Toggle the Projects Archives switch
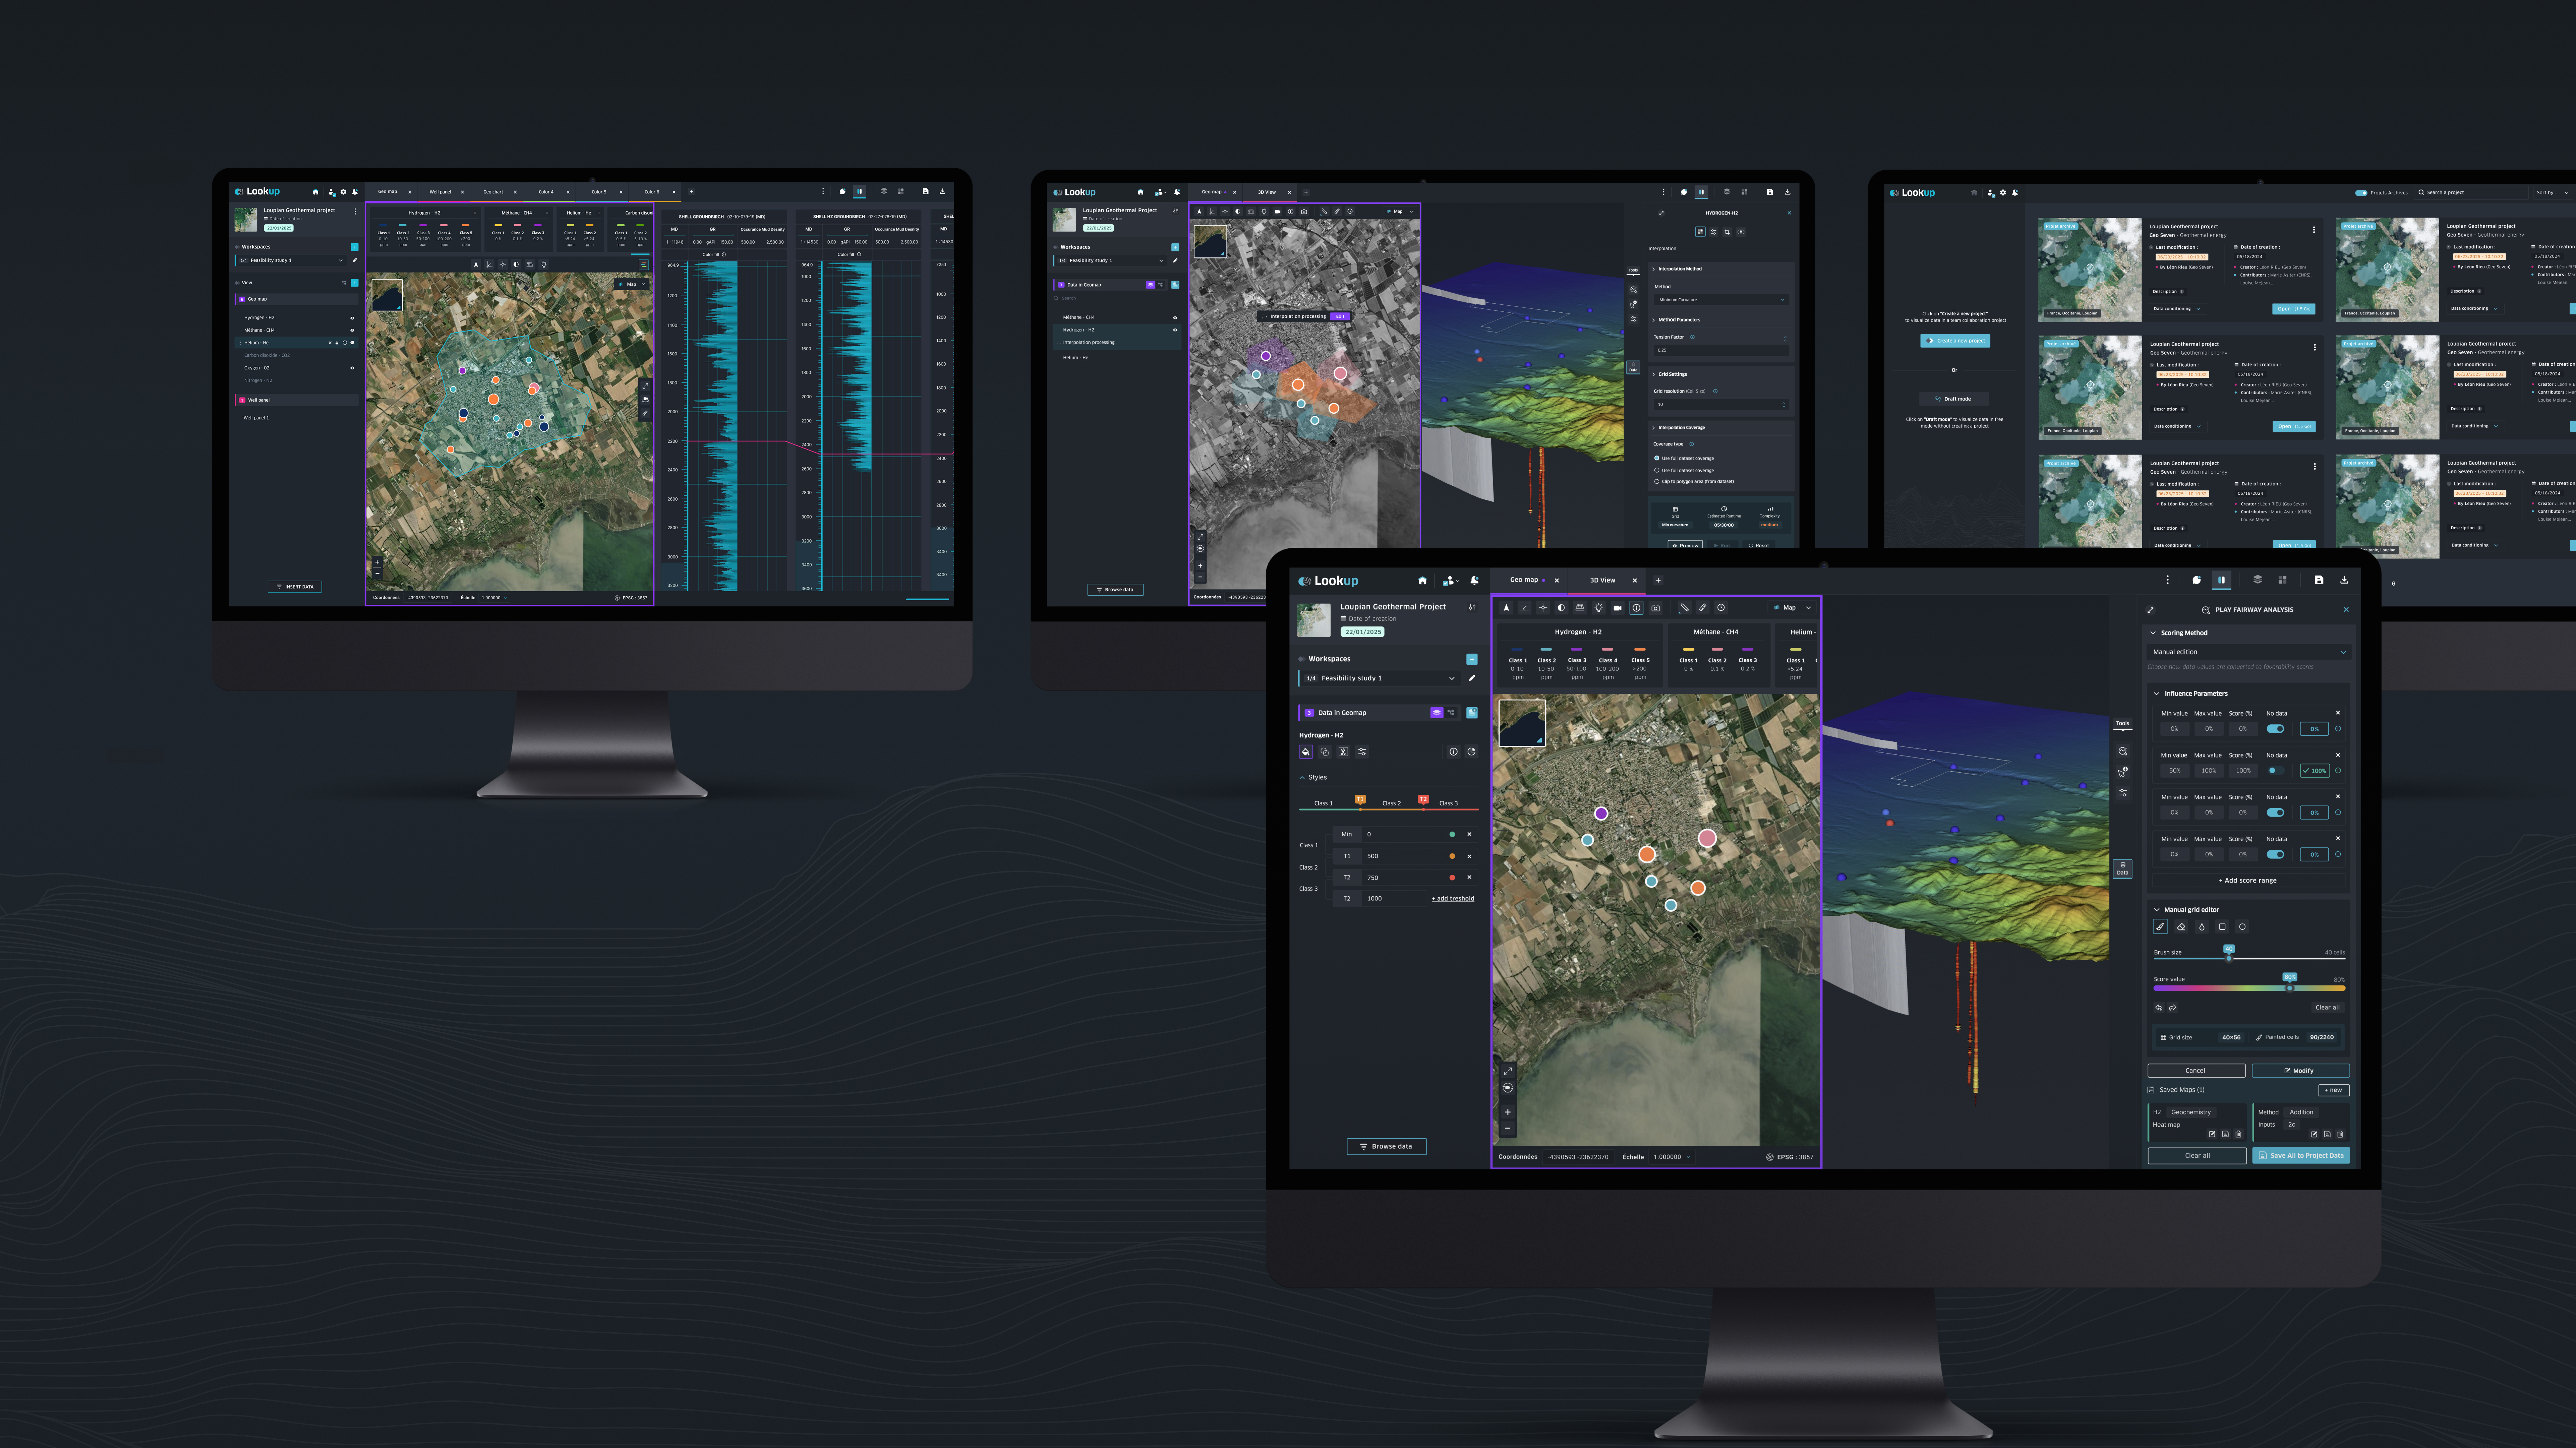 (2361, 193)
